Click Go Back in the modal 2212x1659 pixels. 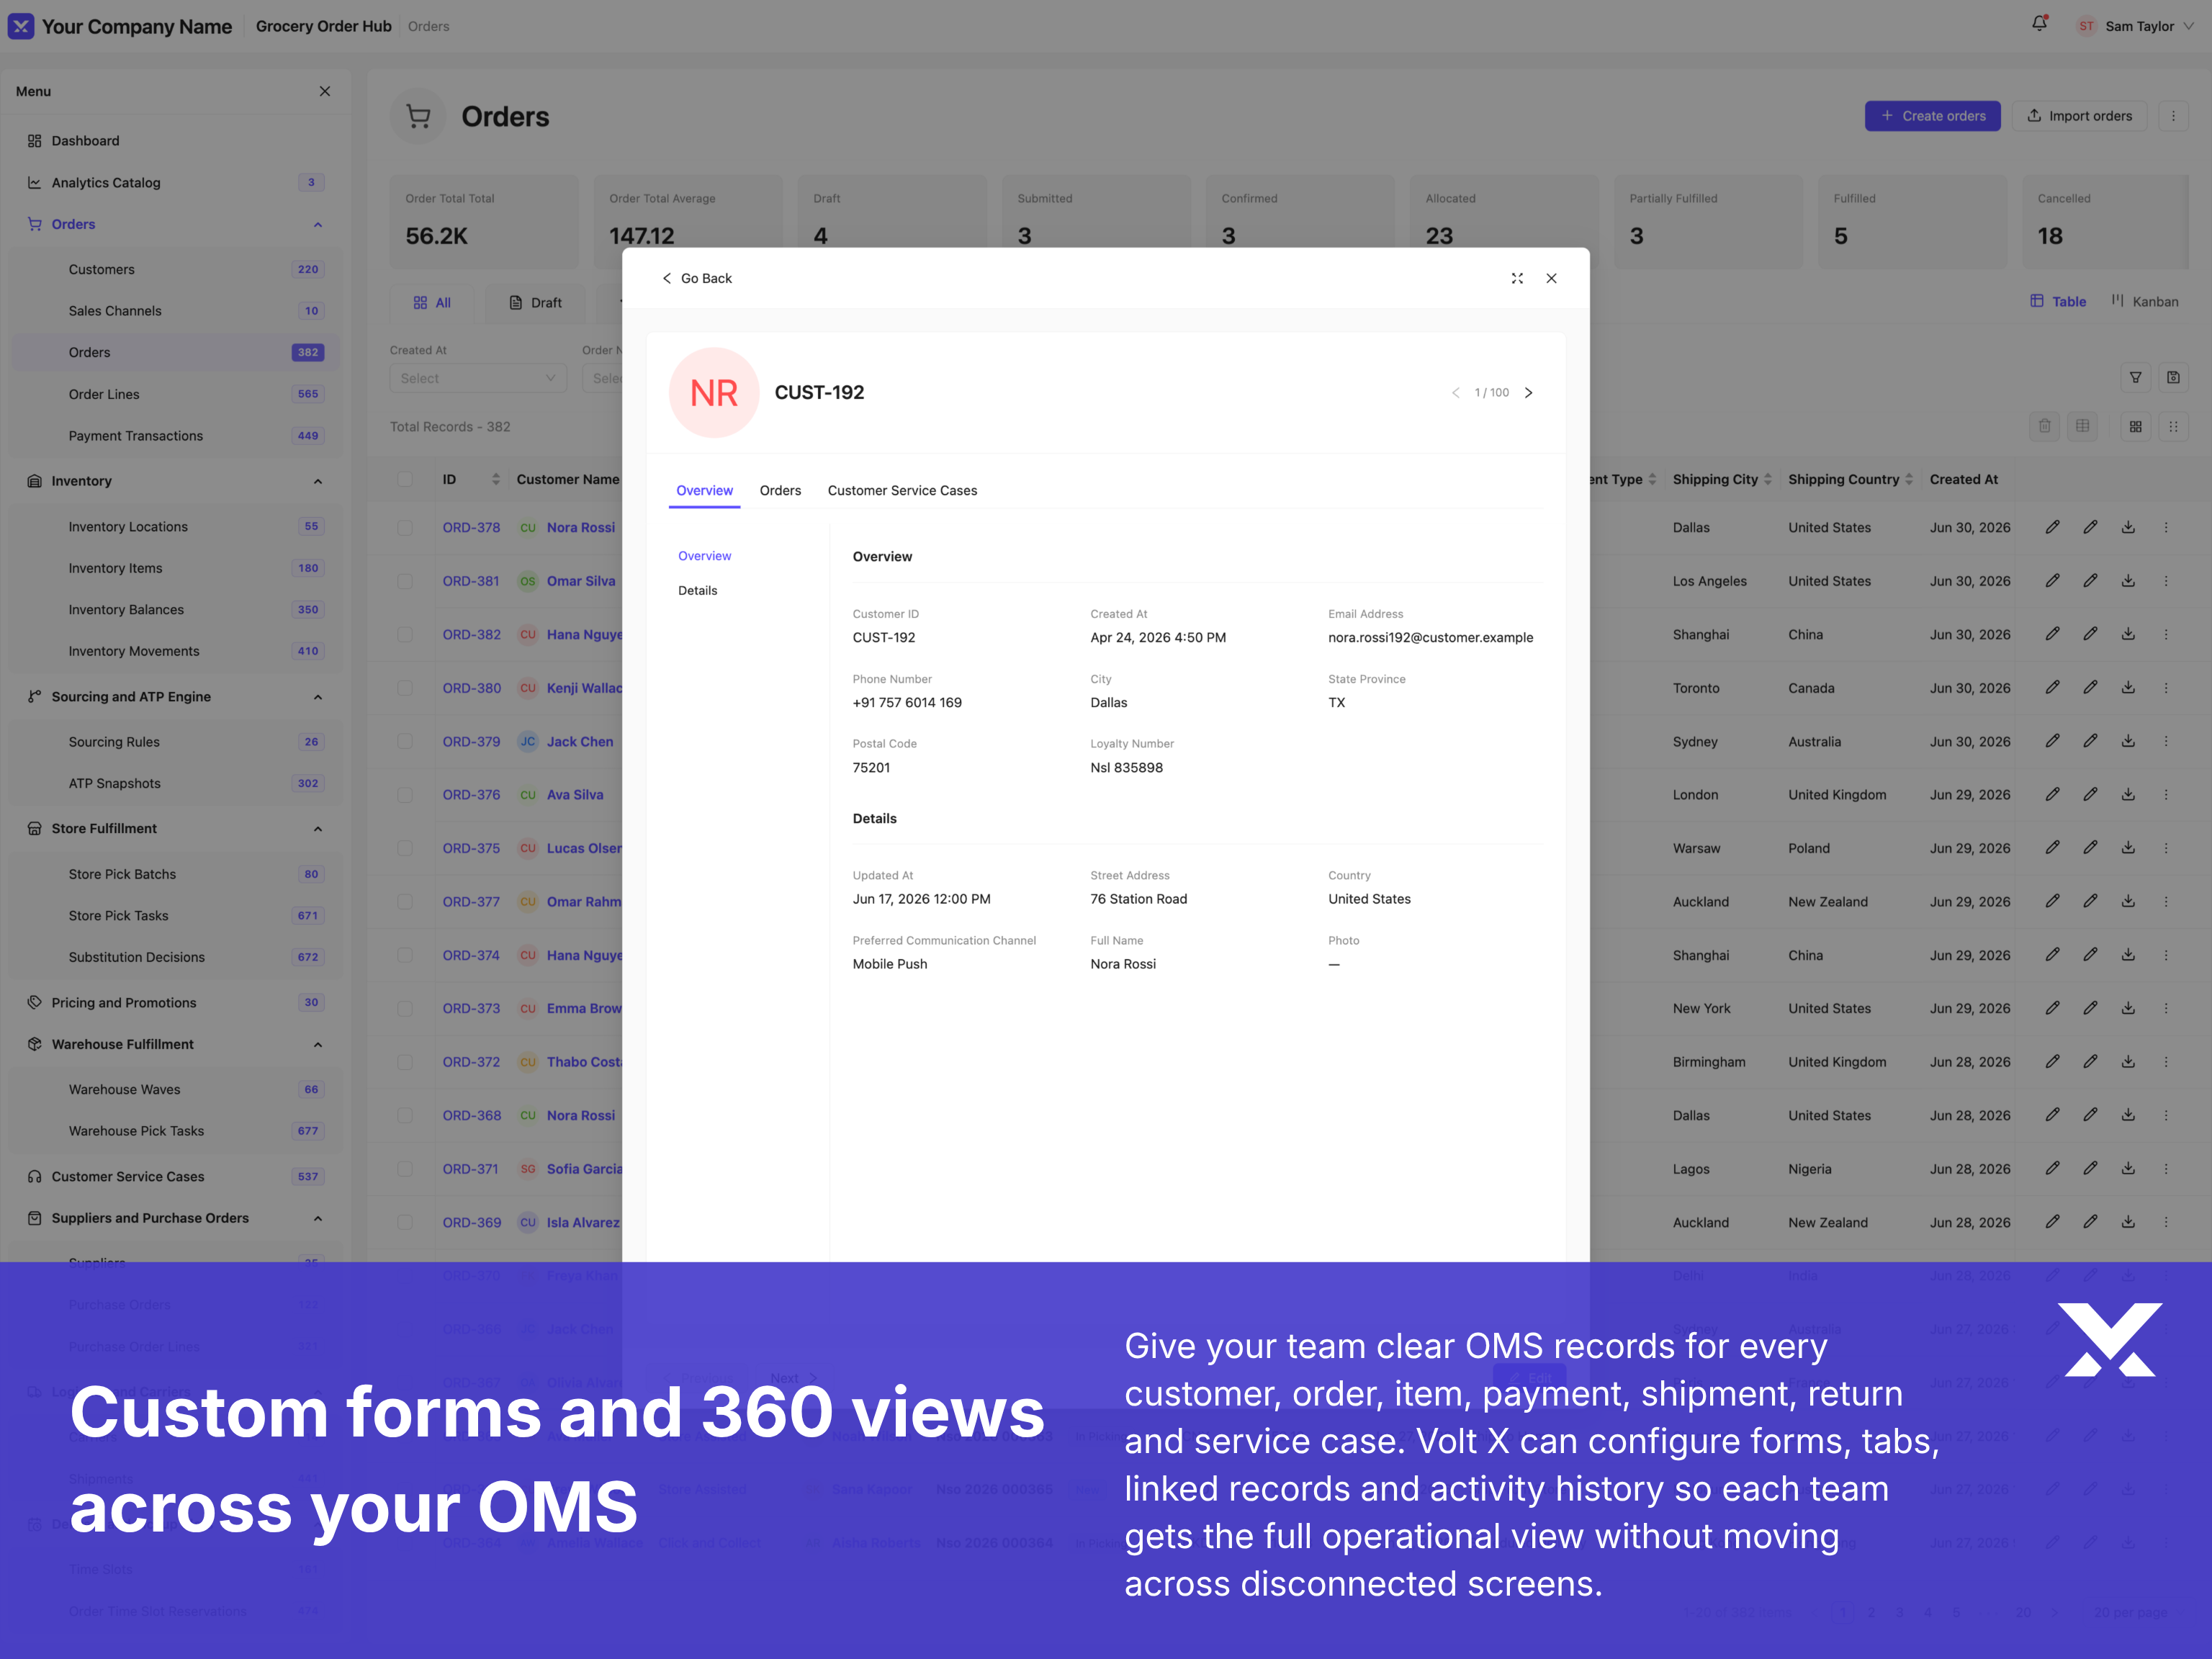[x=696, y=278]
